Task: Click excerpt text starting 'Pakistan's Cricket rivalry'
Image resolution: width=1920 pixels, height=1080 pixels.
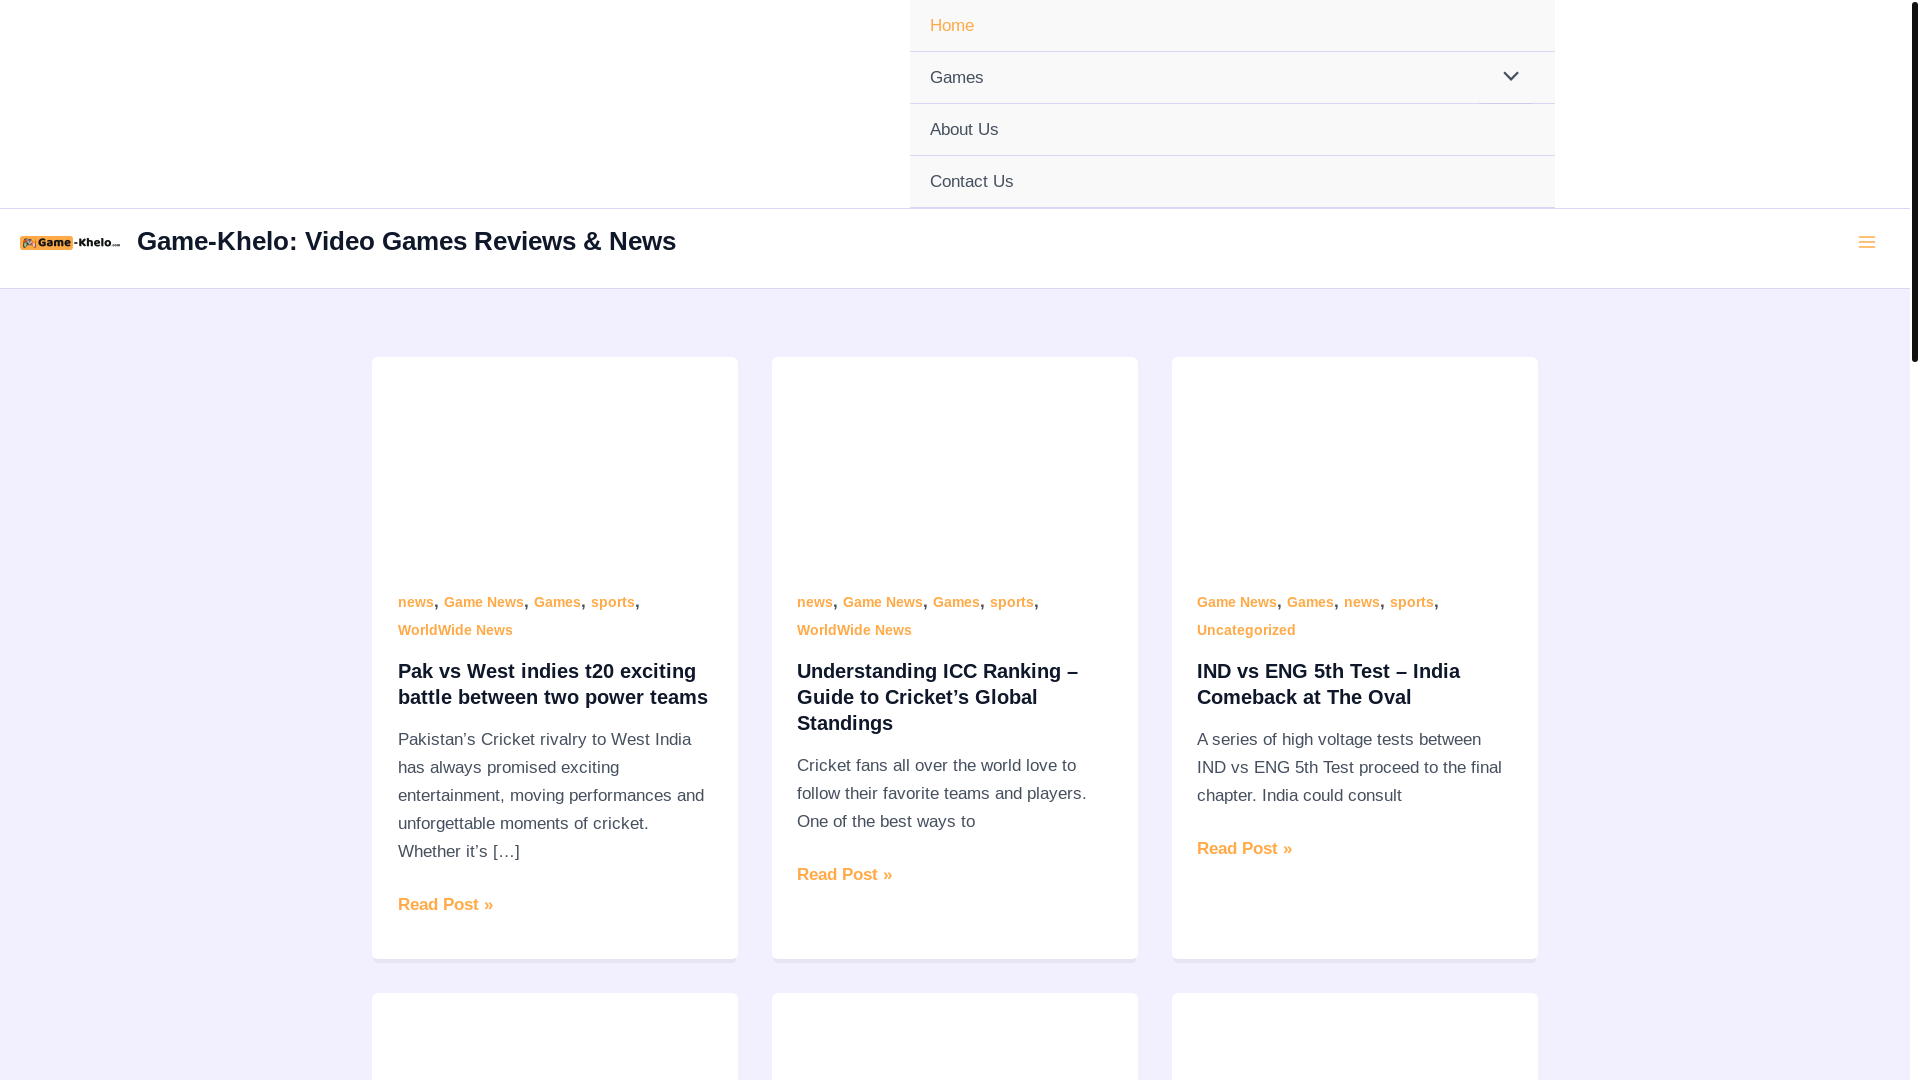Action: pos(553,796)
